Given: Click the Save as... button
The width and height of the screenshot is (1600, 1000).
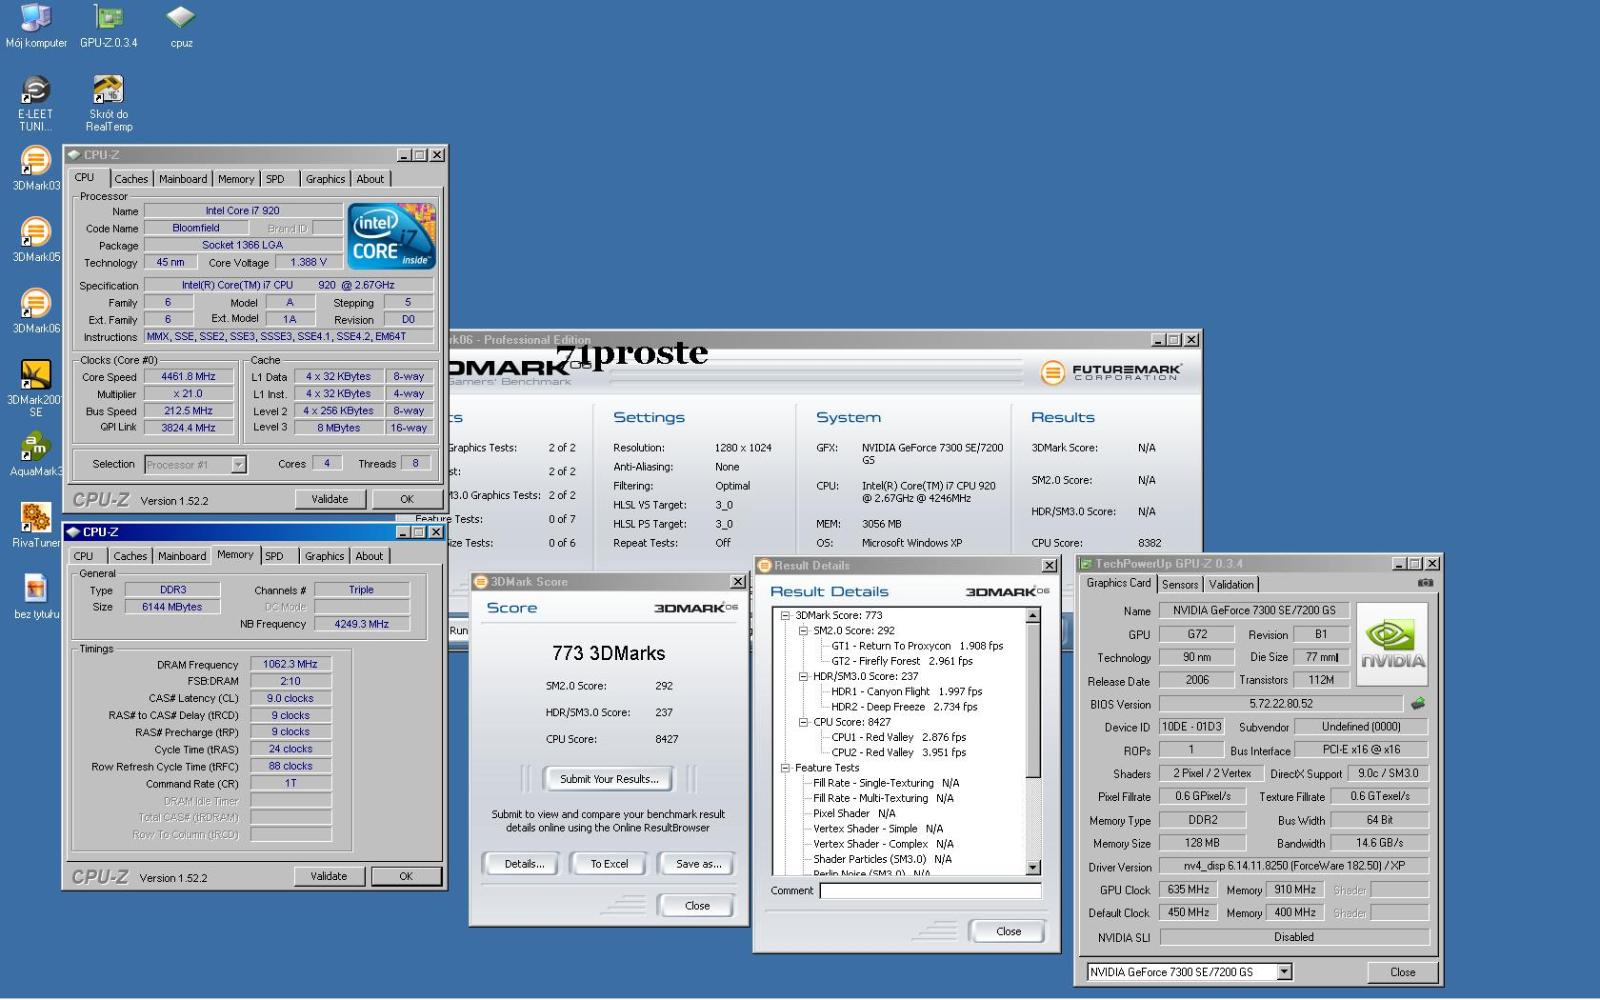Looking at the screenshot, I should tap(698, 864).
